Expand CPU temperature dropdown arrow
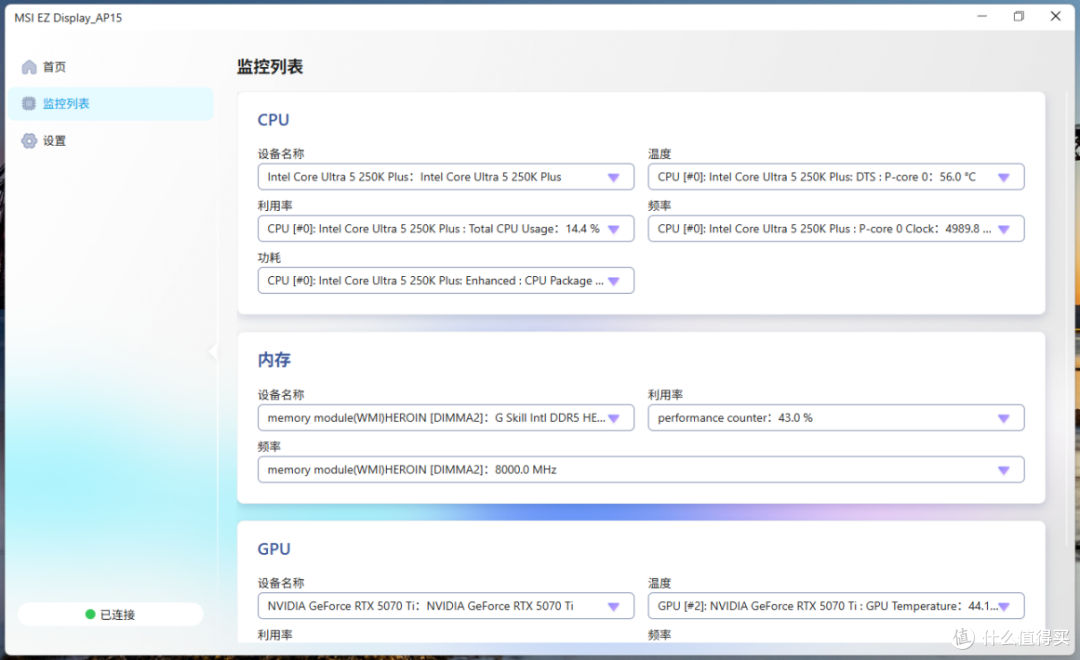This screenshot has width=1080, height=660. tap(1004, 177)
